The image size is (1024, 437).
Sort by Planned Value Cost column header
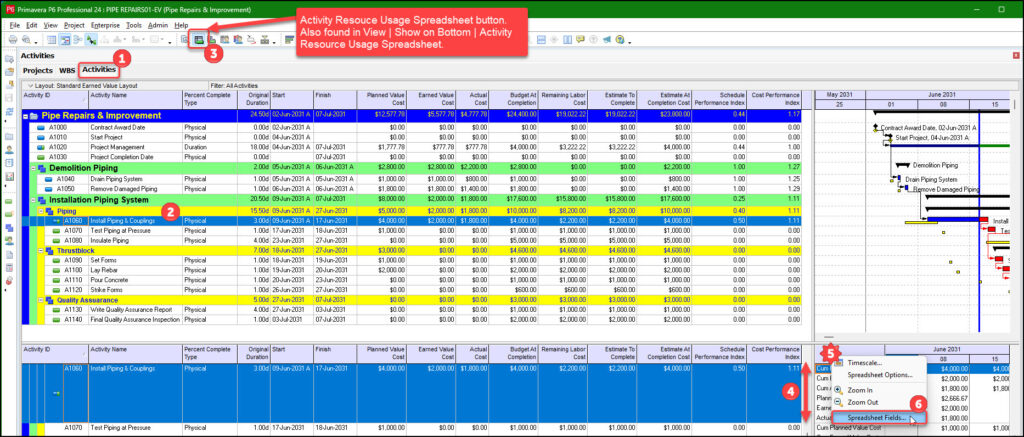click(x=381, y=99)
